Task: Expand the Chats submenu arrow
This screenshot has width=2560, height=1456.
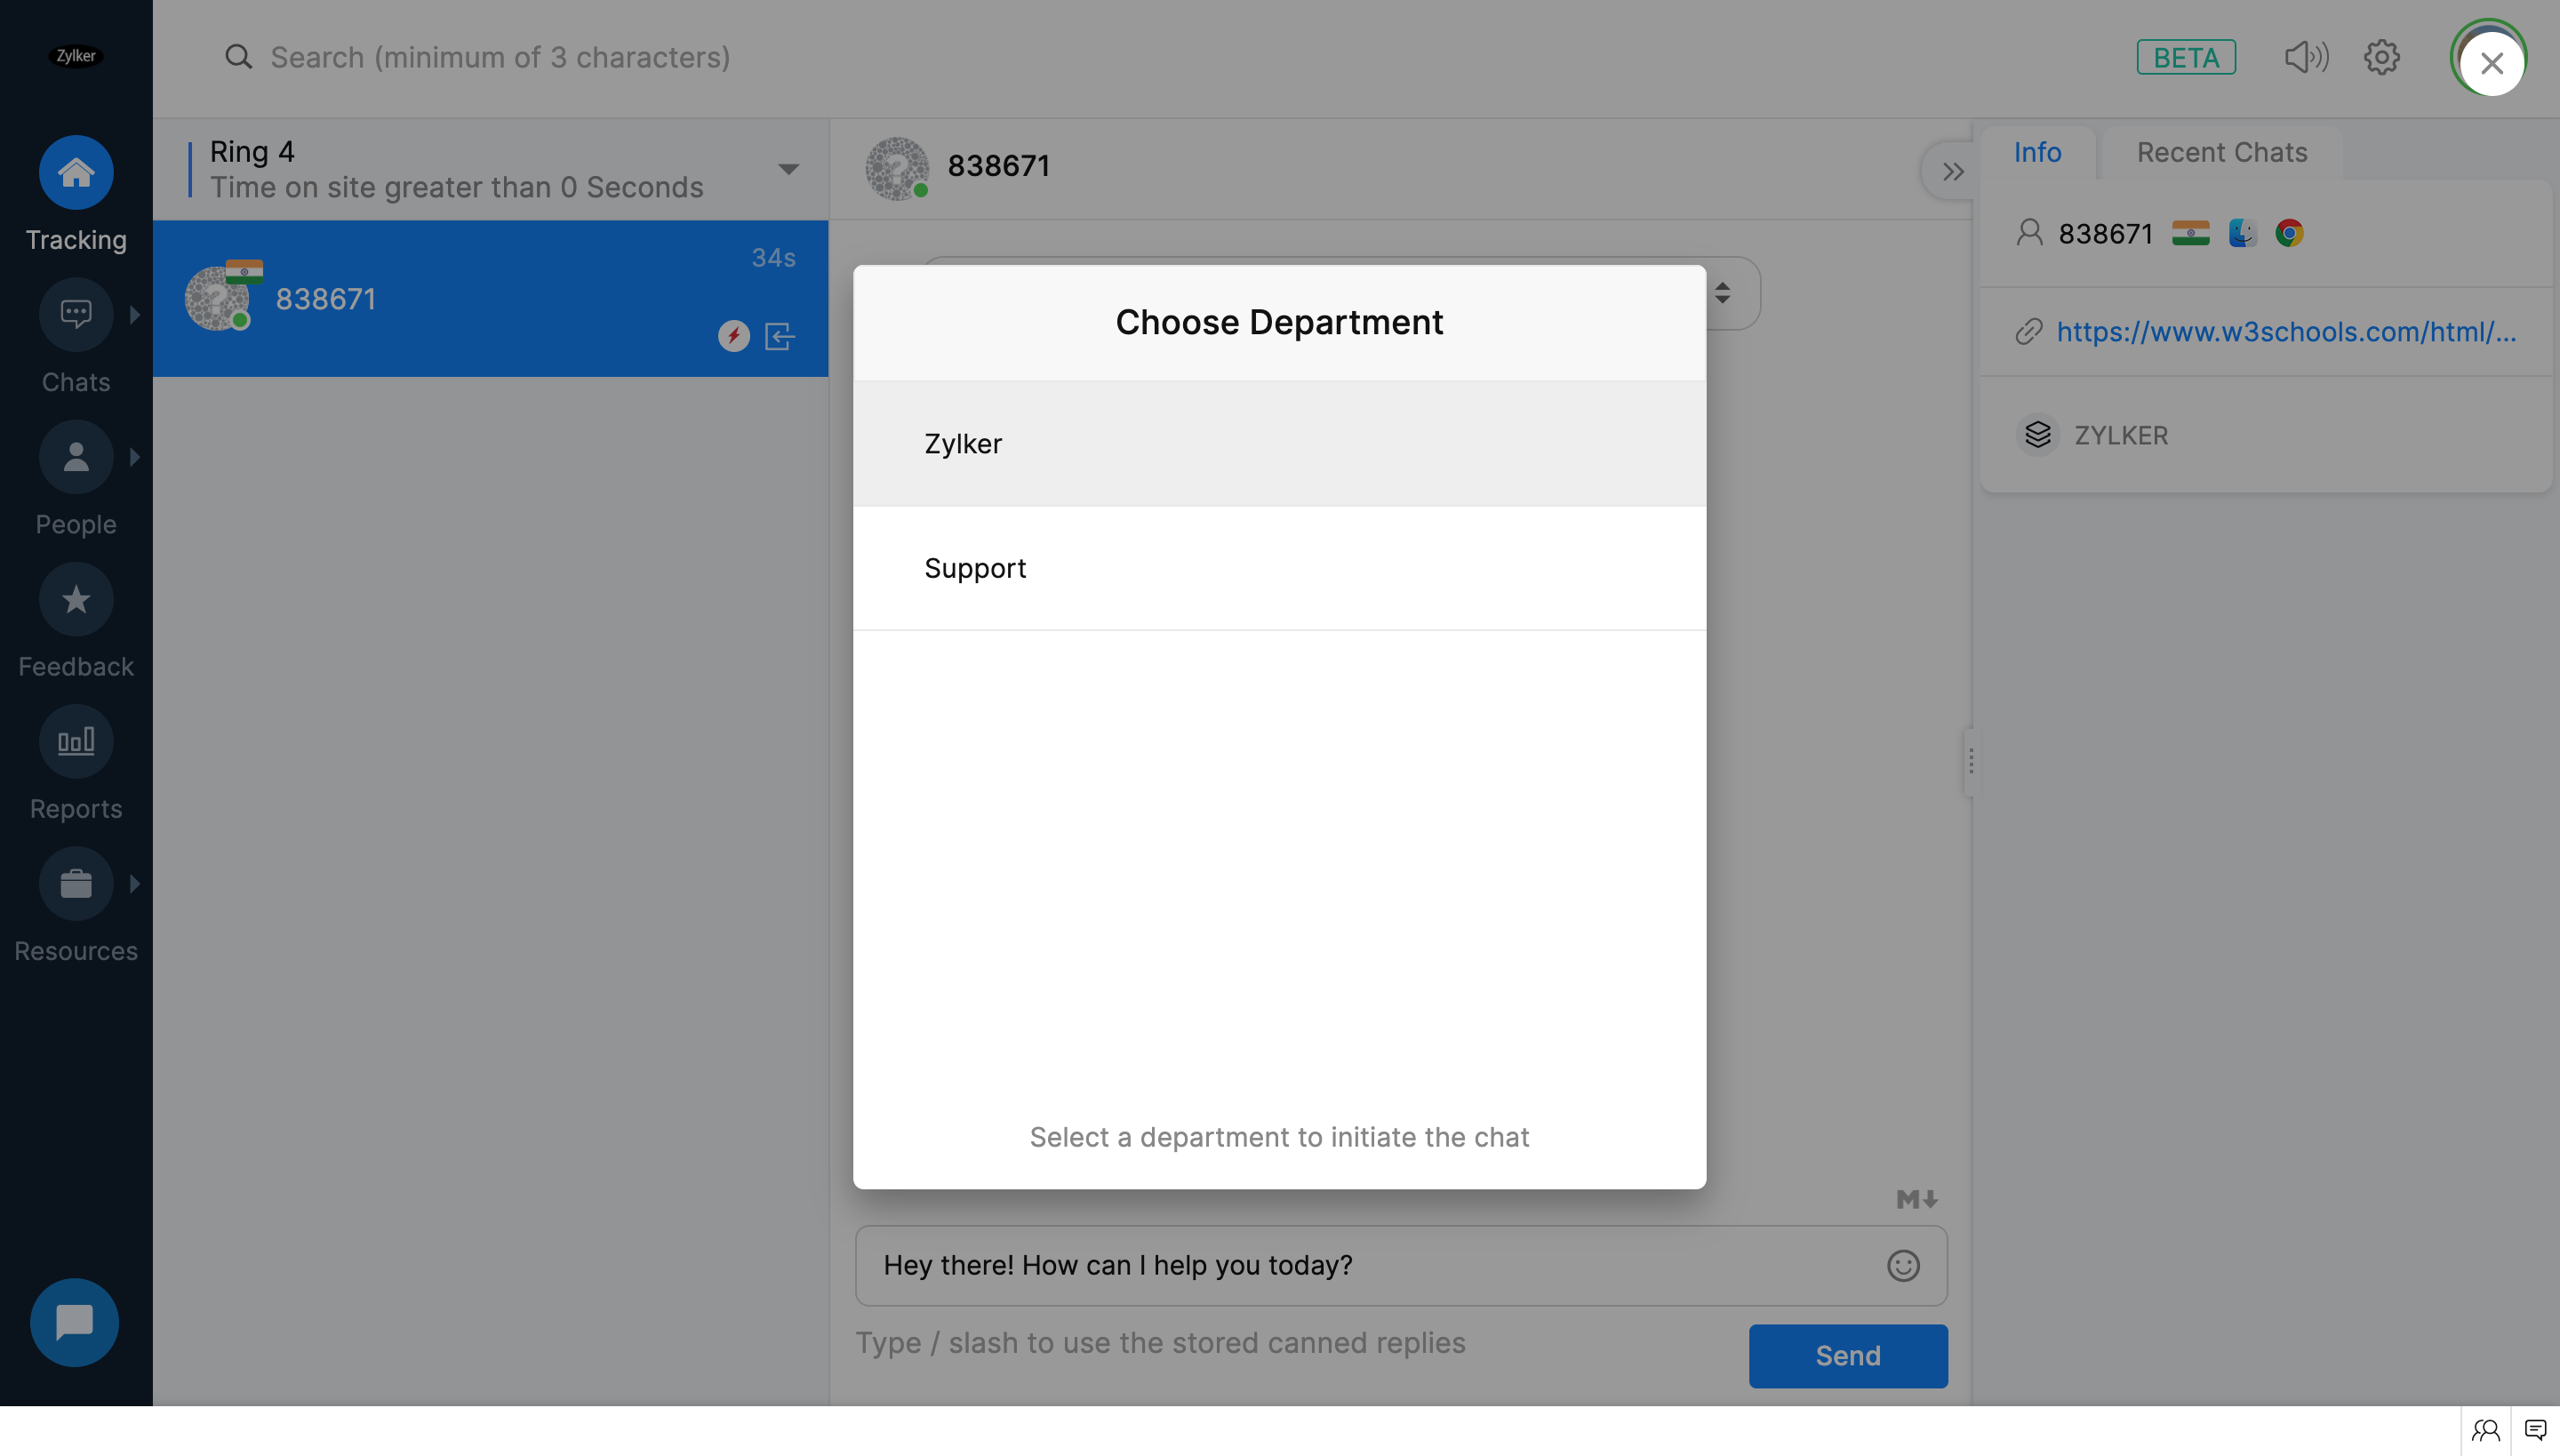Action: tap(135, 315)
